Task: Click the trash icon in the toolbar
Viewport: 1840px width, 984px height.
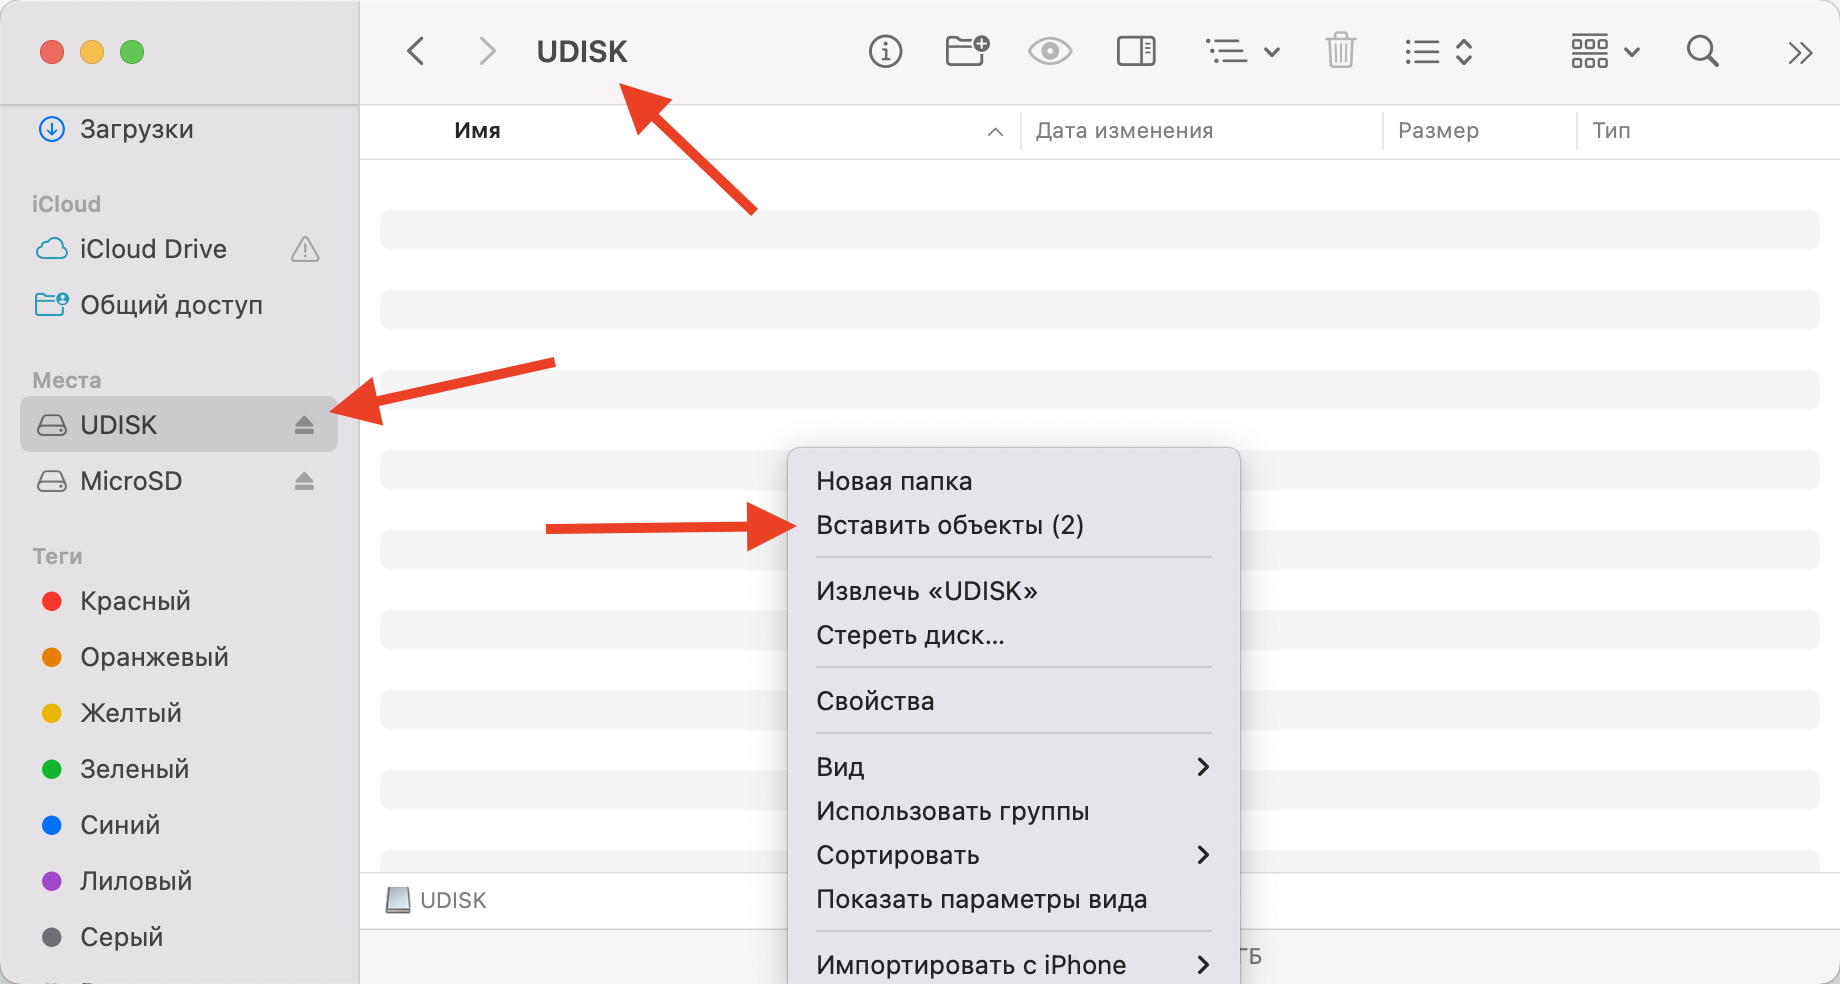Action: [1341, 51]
